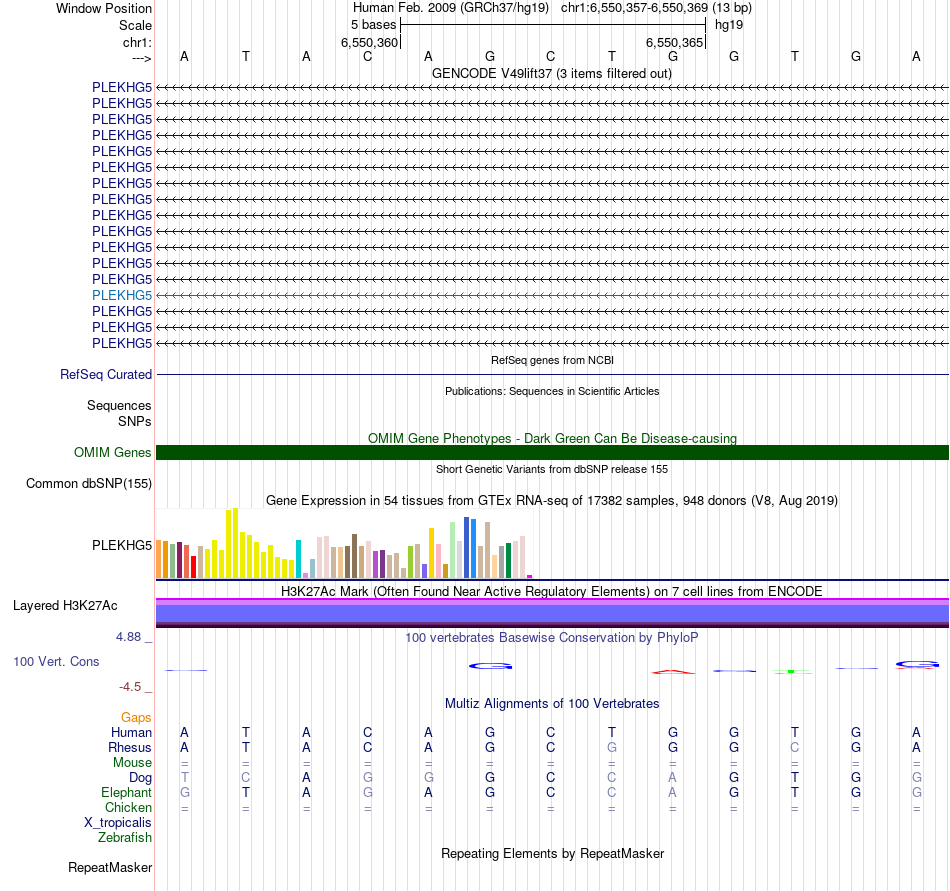Click the Layered H3K27Ac track label
This screenshot has width=950, height=891.
click(x=65, y=606)
